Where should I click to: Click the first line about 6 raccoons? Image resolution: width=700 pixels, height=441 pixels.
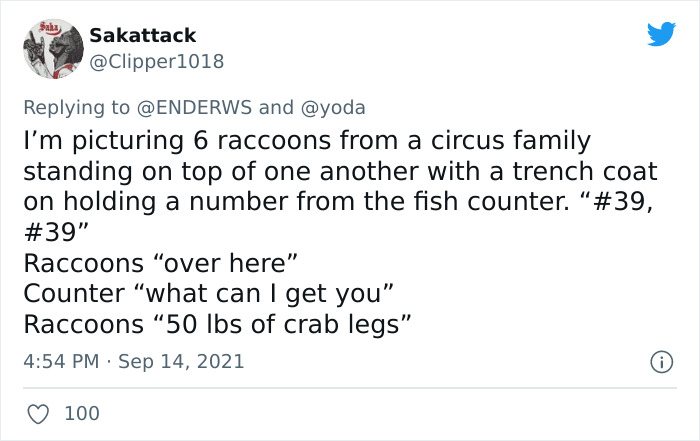coord(307,141)
